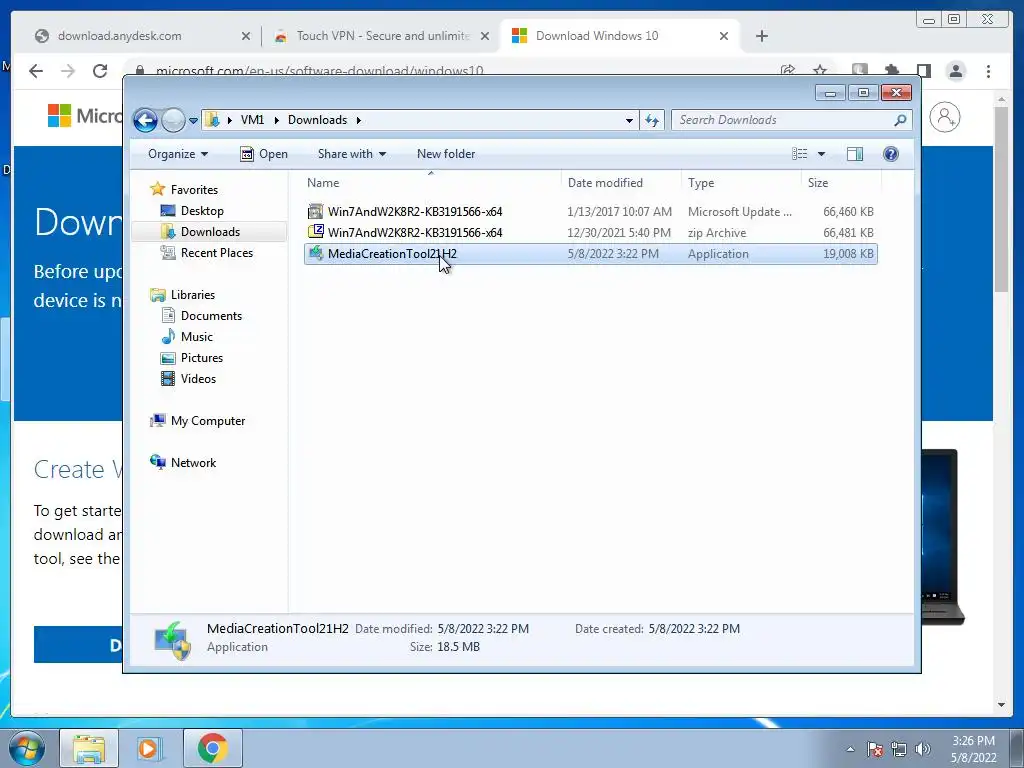Click the Chrome reload button
1024x768 pixels.
(99, 71)
